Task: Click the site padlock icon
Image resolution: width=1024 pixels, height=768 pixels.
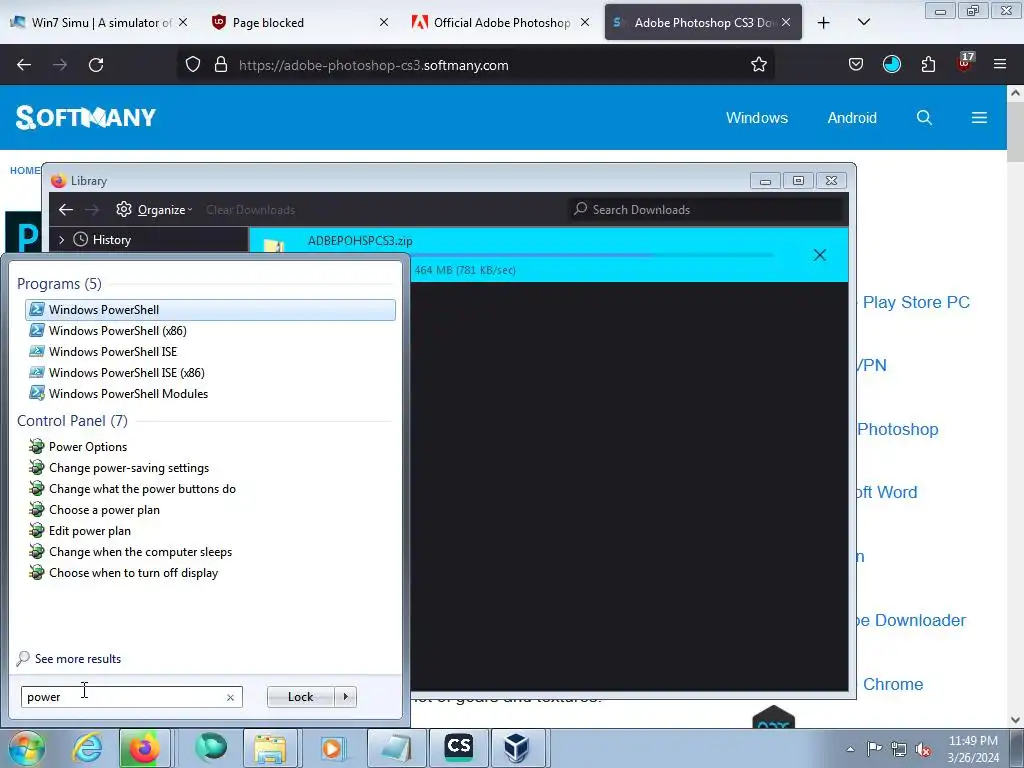Action: 221,65
